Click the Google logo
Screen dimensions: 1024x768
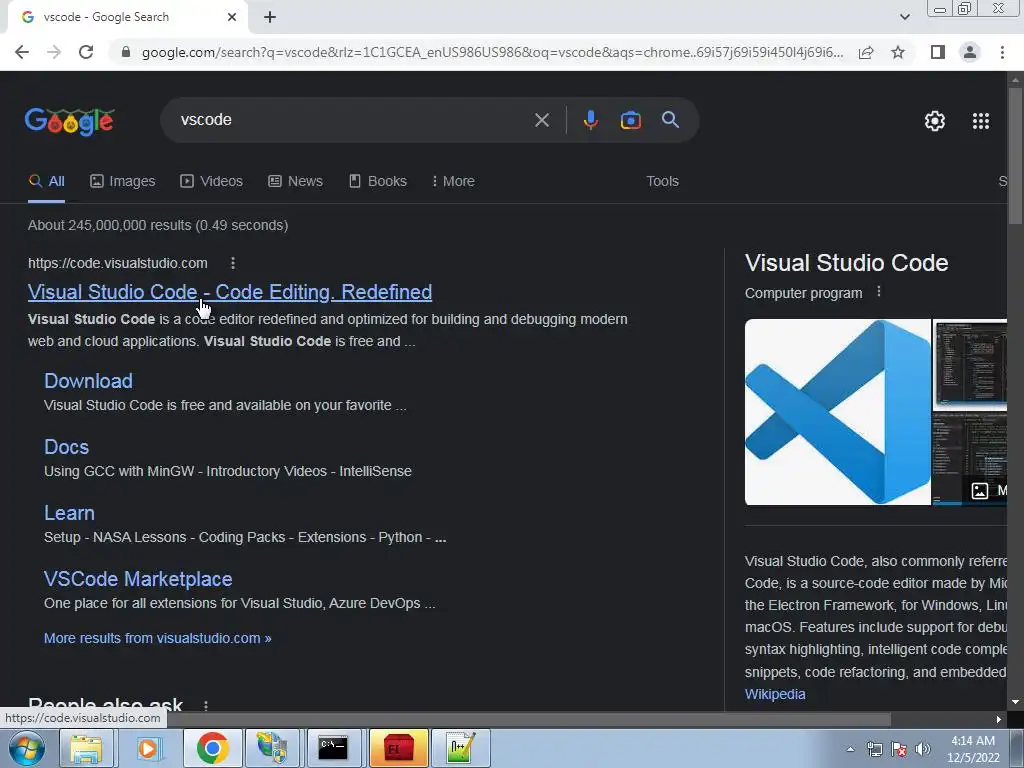click(x=70, y=121)
